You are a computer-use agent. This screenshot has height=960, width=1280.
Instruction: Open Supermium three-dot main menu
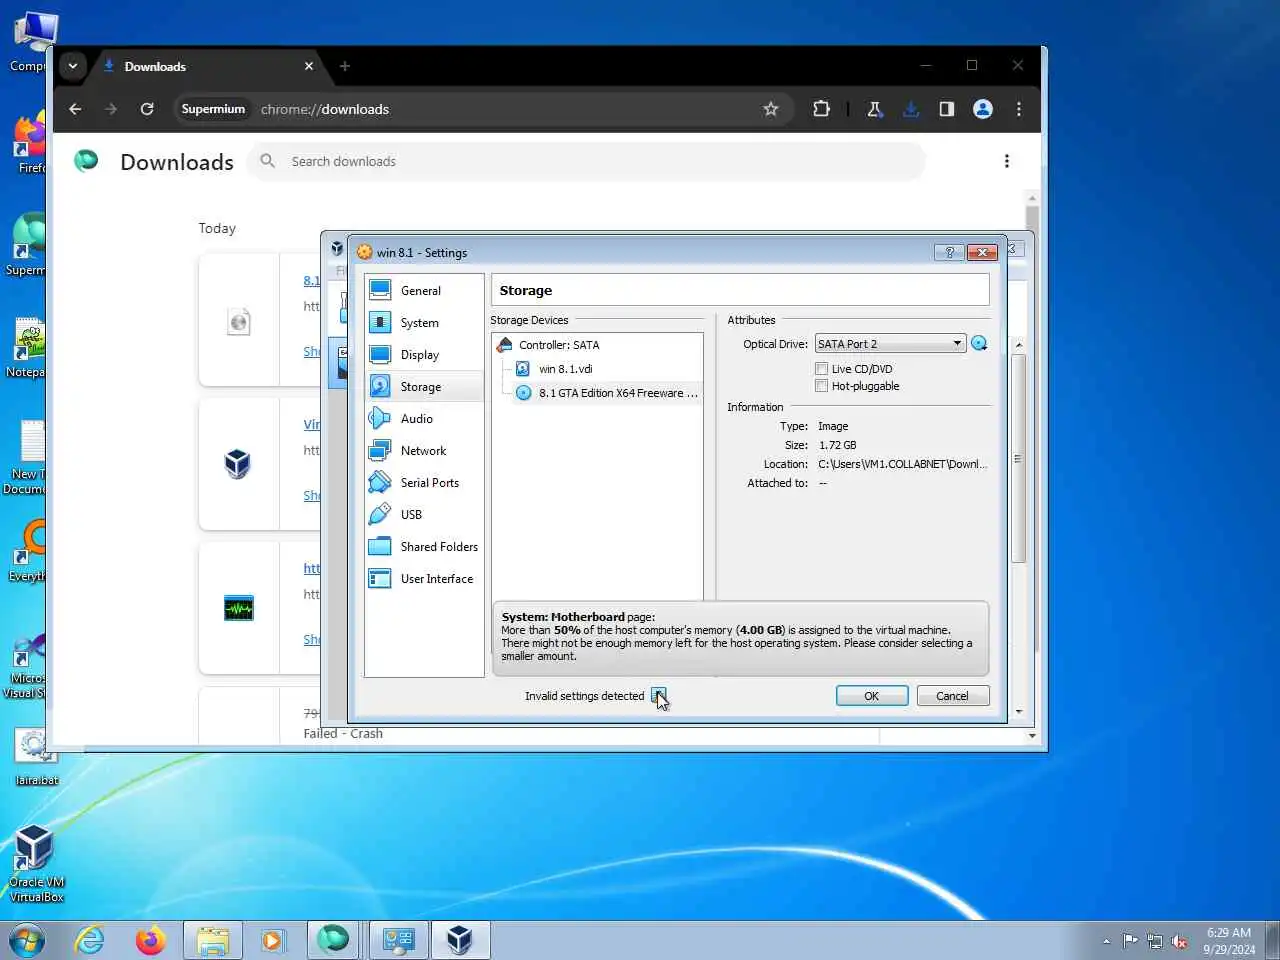(x=1019, y=109)
